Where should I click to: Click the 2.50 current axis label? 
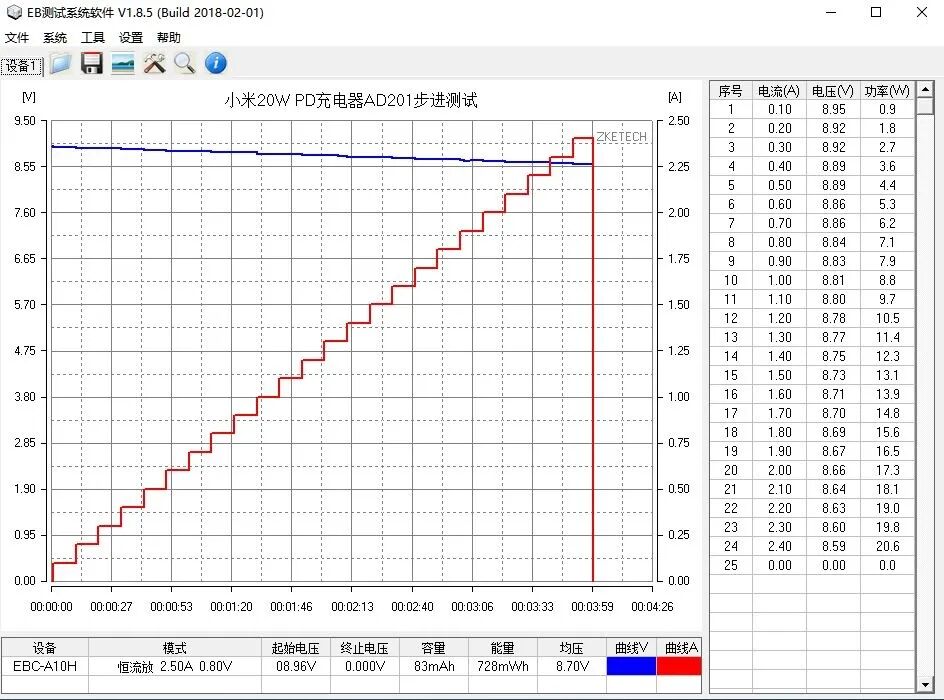[678, 121]
